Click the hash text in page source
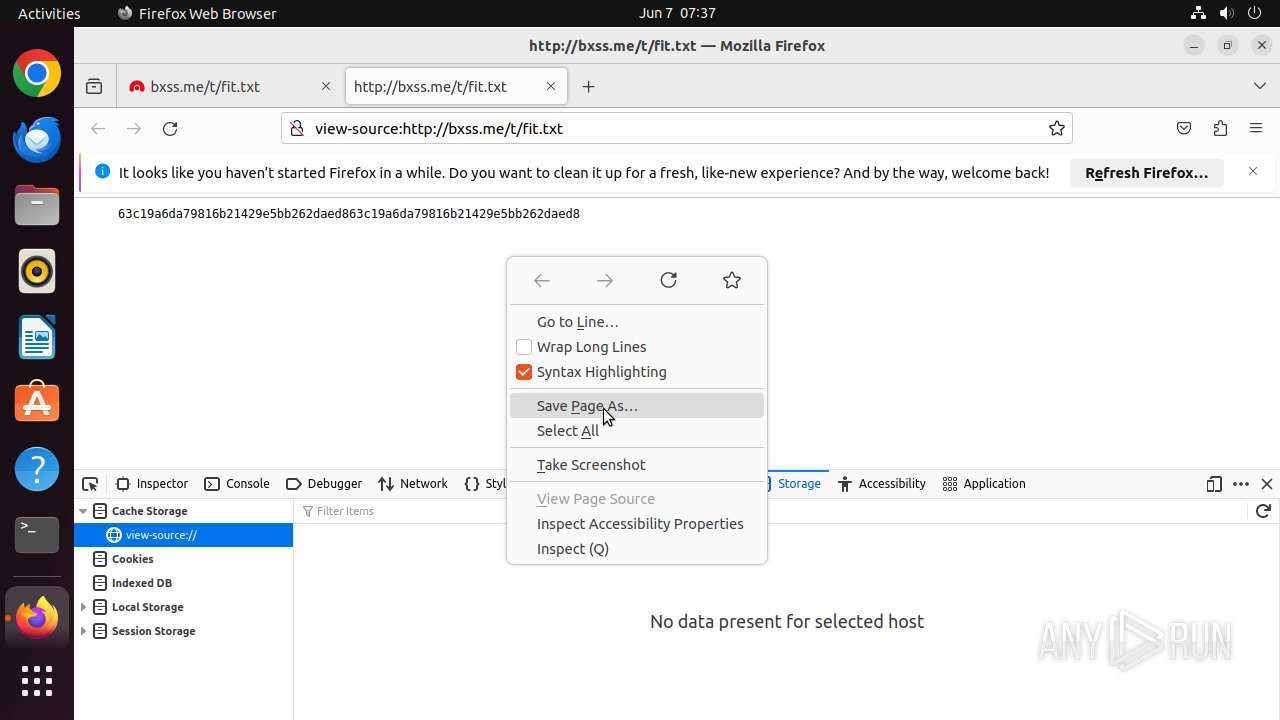The height and width of the screenshot is (720, 1280). click(x=349, y=214)
